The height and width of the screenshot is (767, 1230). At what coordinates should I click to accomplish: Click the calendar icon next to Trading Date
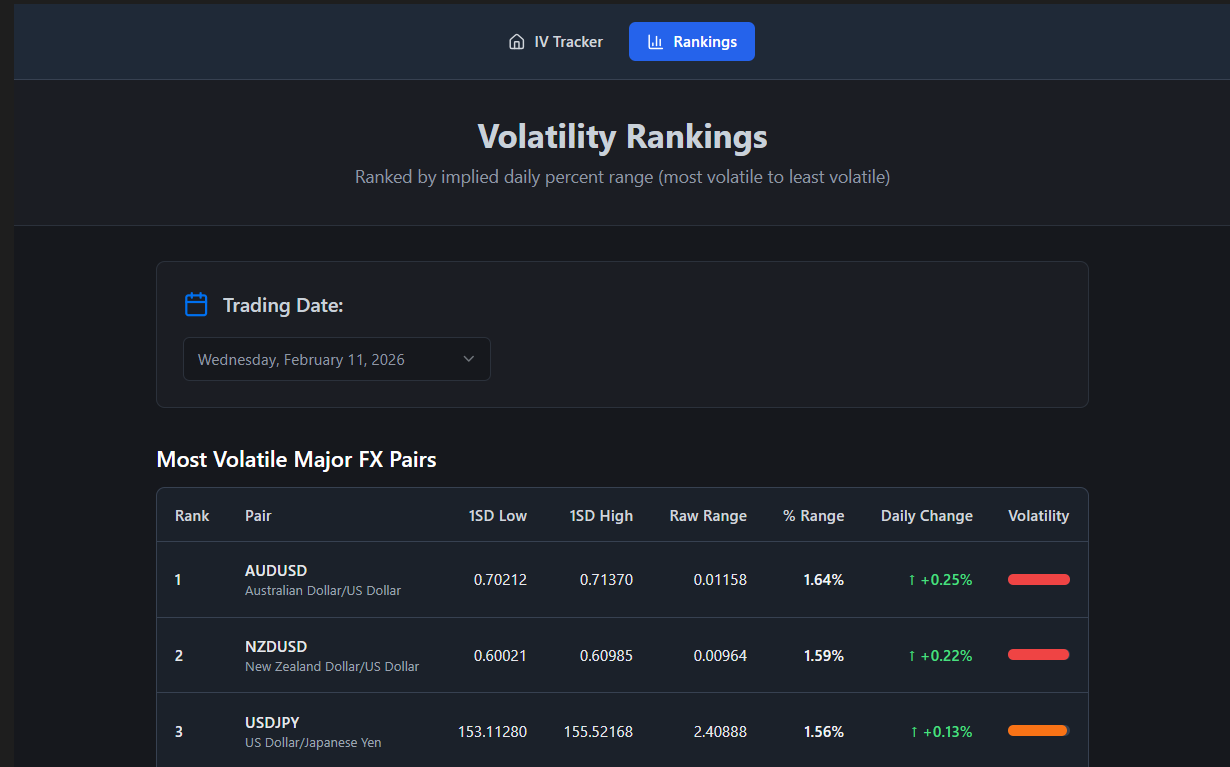pyautogui.click(x=196, y=304)
